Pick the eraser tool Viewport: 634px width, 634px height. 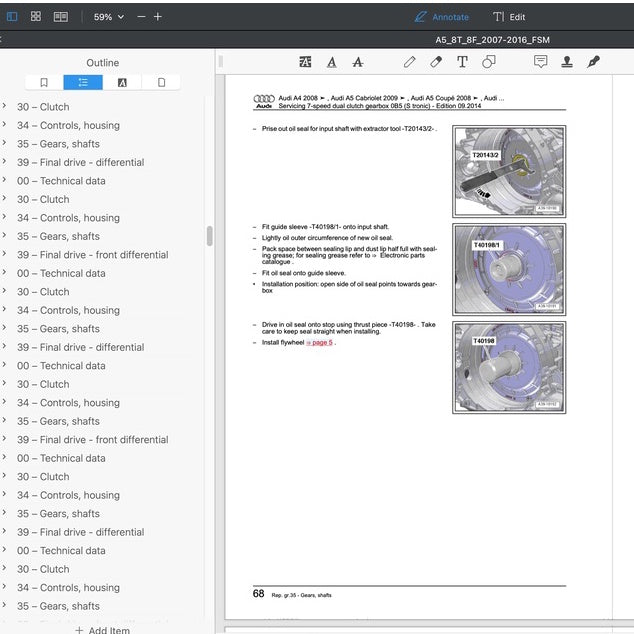436,62
